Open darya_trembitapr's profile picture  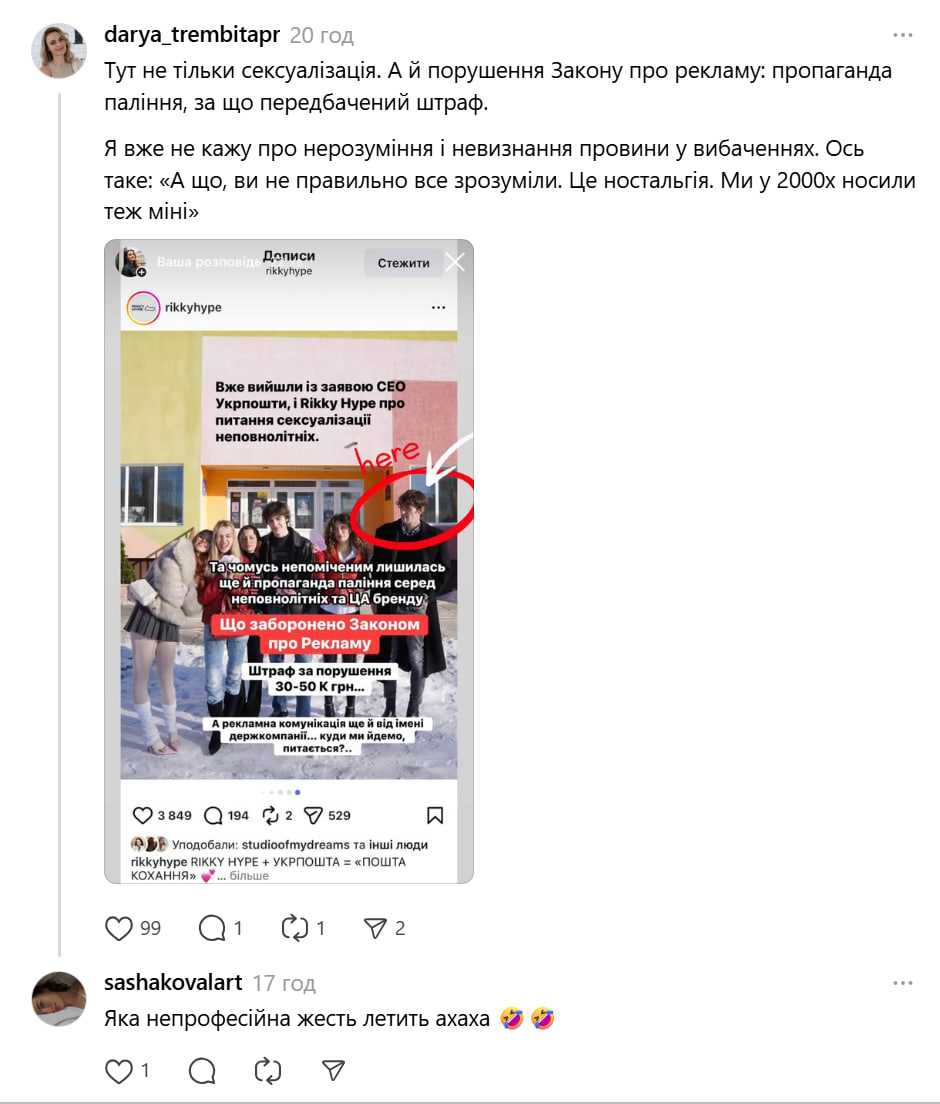pos(59,50)
